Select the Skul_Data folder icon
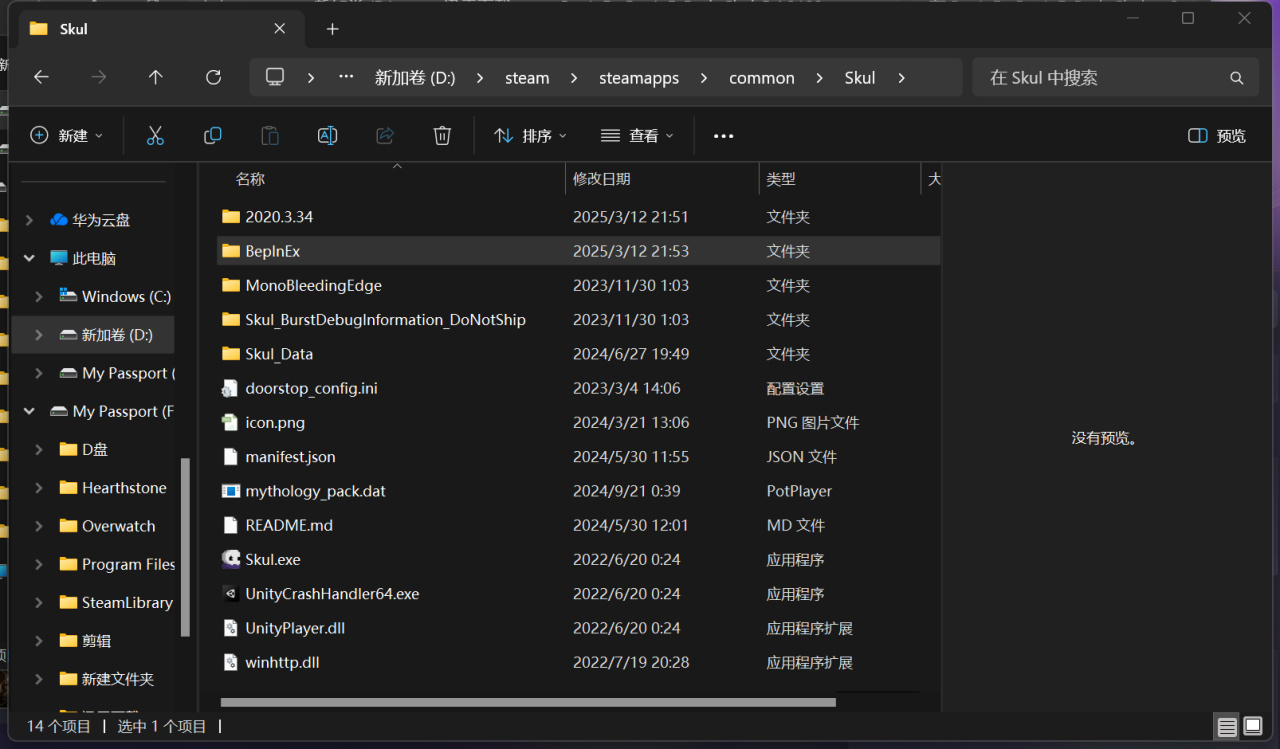The height and width of the screenshot is (749, 1280). (231, 354)
